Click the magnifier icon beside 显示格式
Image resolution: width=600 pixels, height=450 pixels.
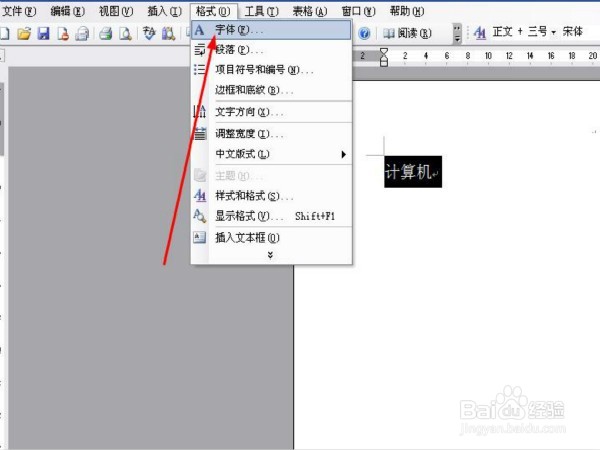coord(200,216)
